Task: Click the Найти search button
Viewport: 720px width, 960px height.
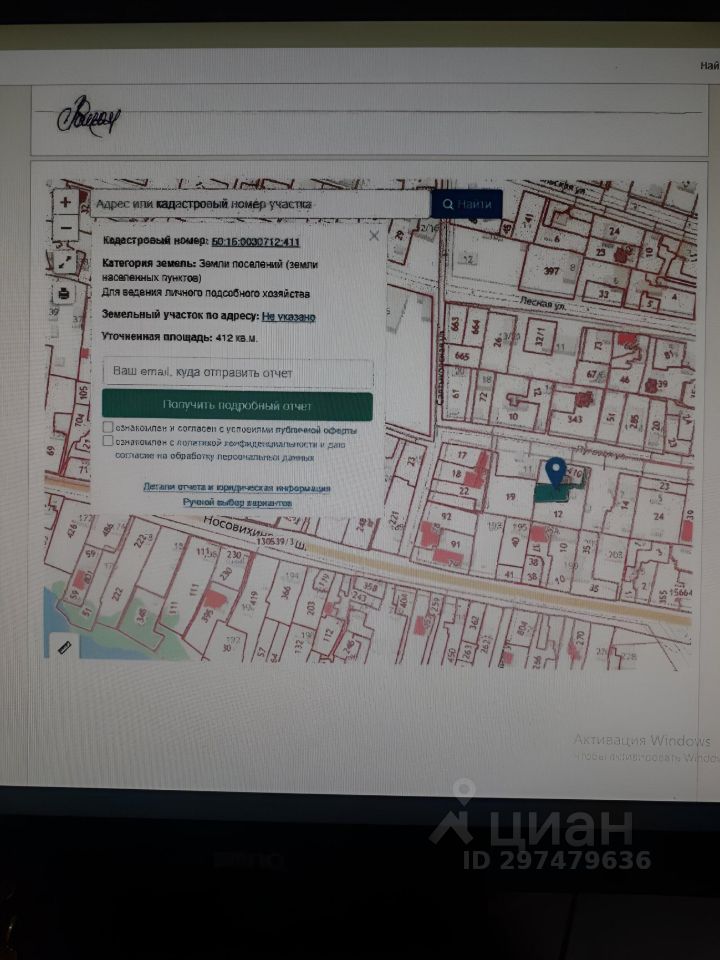Action: pos(467,204)
